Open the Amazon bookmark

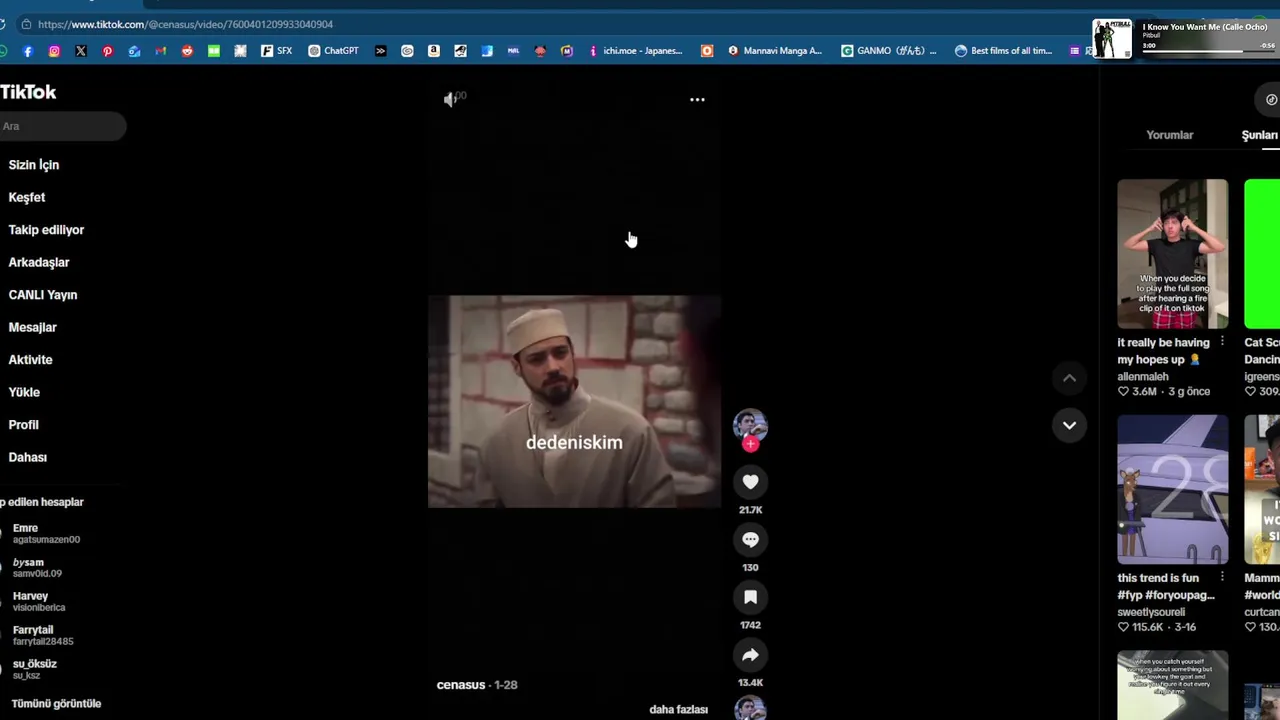(x=433, y=51)
